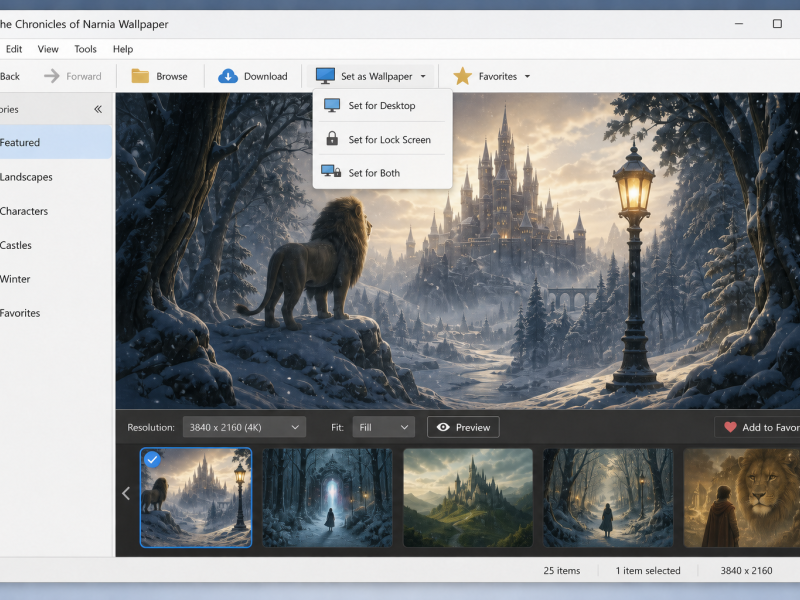This screenshot has height=600, width=800.
Task: Maximize the wallpaper window
Action: pos(777,23)
